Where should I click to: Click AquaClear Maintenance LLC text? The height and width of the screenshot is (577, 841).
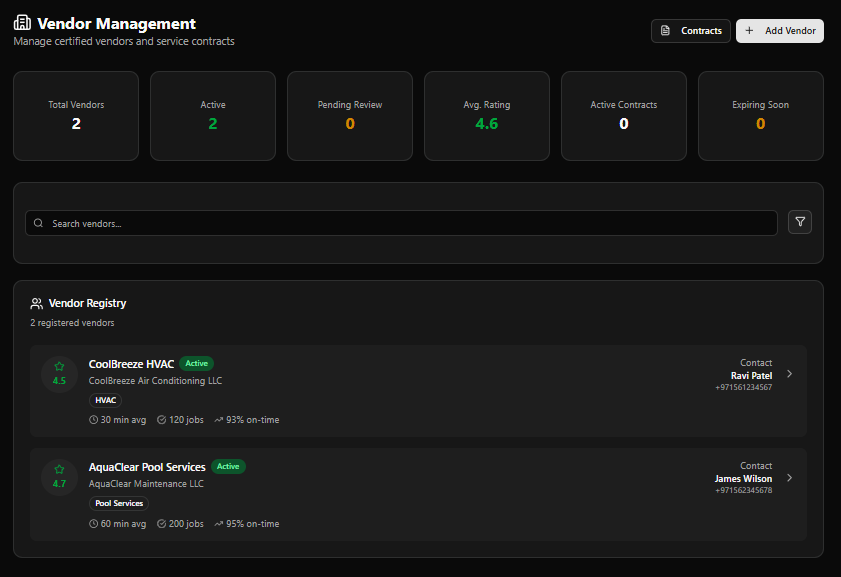point(146,484)
